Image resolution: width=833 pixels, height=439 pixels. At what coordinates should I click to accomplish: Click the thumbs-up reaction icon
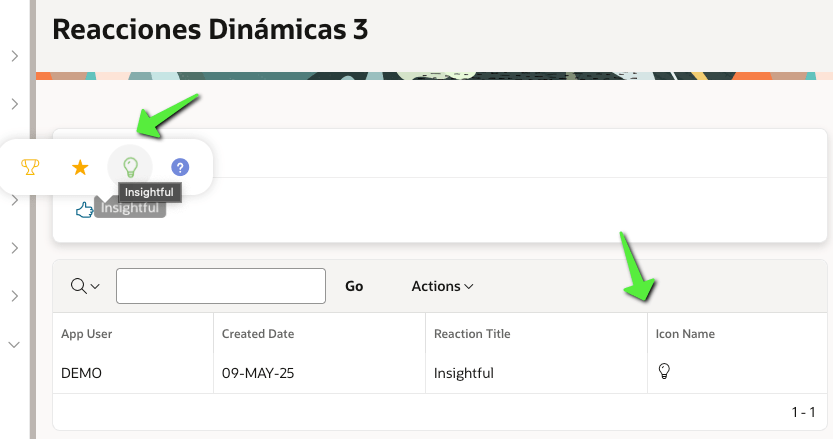click(84, 209)
